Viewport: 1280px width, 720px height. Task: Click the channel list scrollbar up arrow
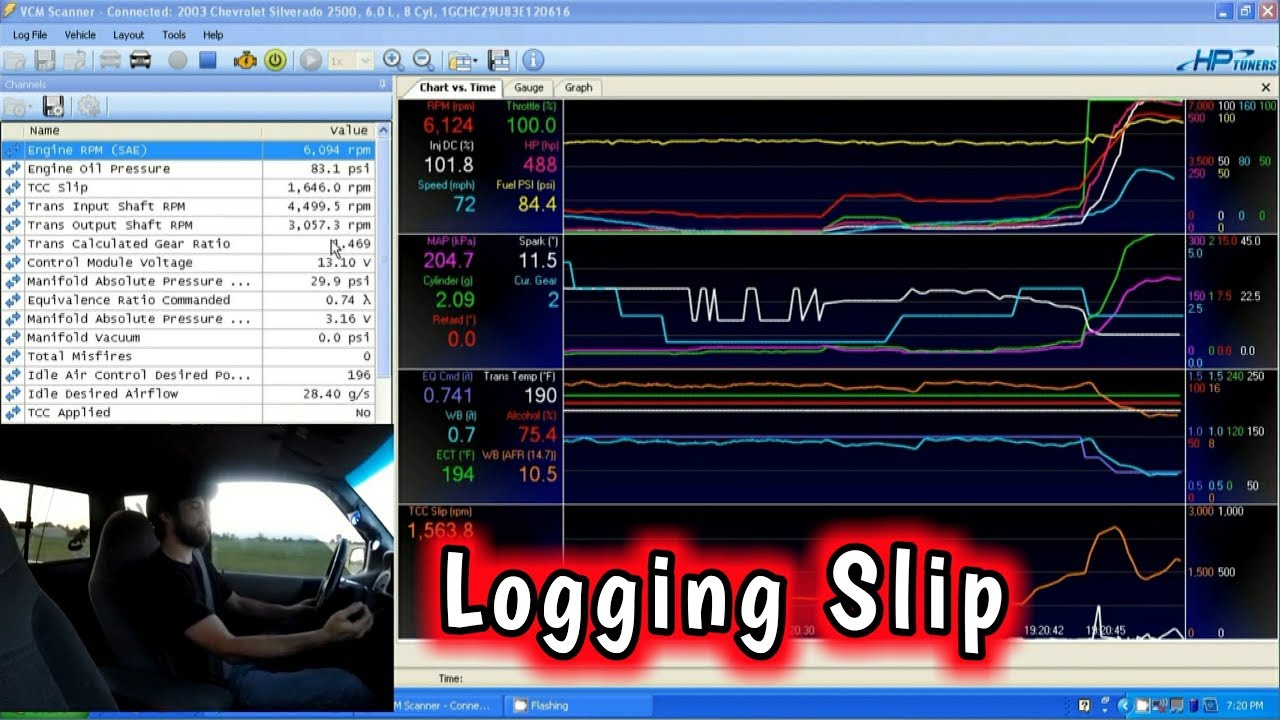384,131
